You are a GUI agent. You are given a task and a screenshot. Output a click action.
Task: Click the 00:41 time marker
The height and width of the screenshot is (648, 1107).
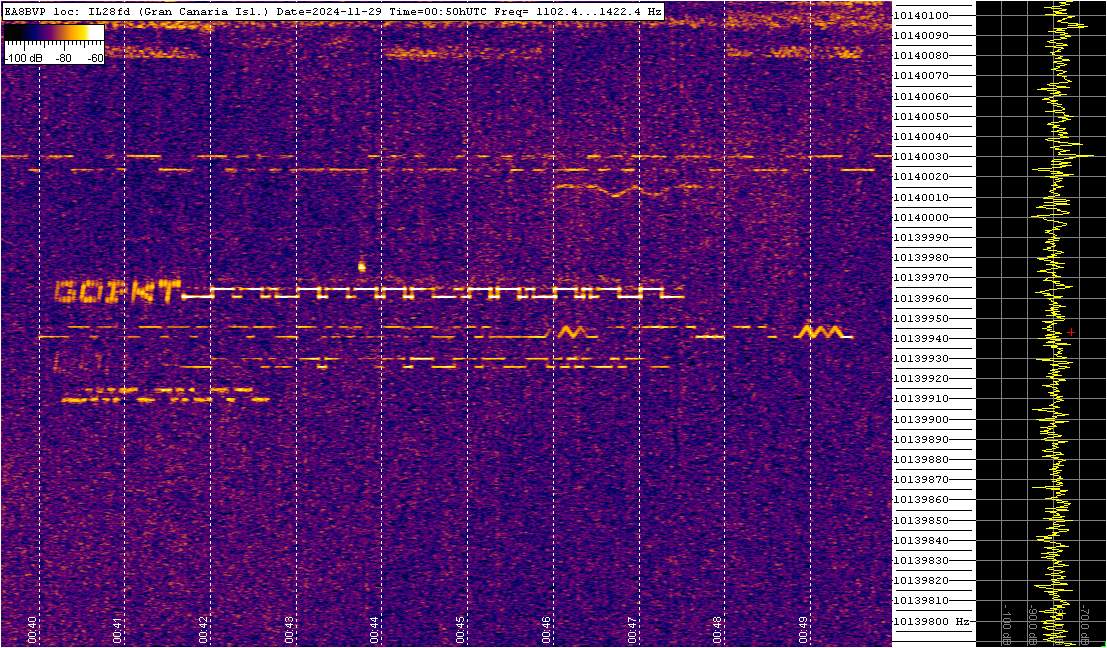[117, 628]
